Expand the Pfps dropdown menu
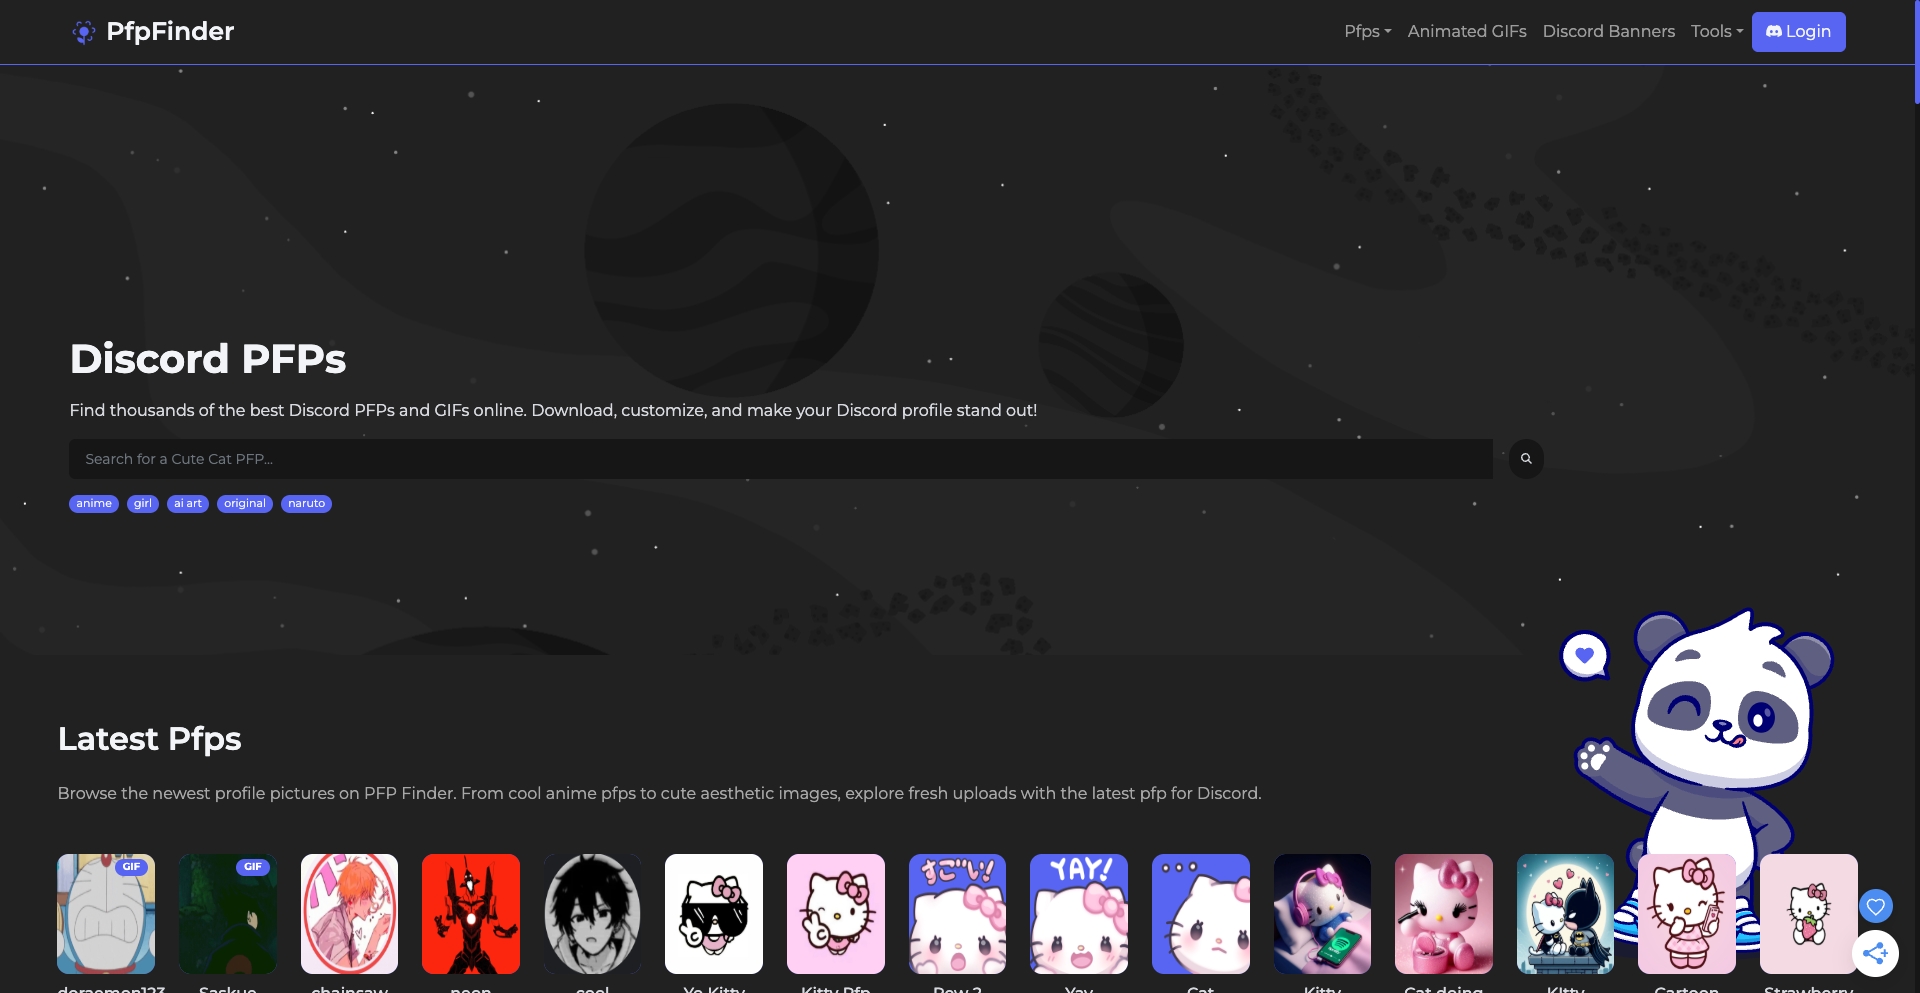Viewport: 1920px width, 993px height. click(x=1367, y=32)
